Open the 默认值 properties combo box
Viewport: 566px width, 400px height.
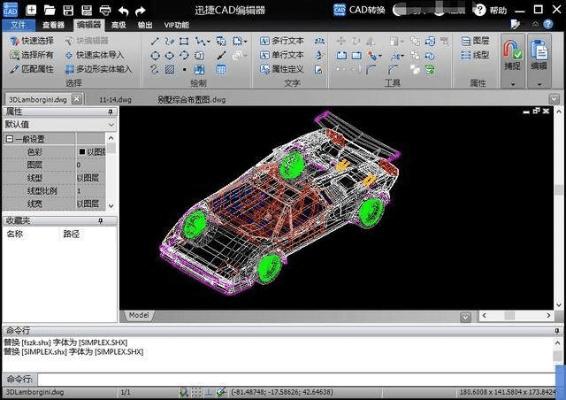[60, 125]
